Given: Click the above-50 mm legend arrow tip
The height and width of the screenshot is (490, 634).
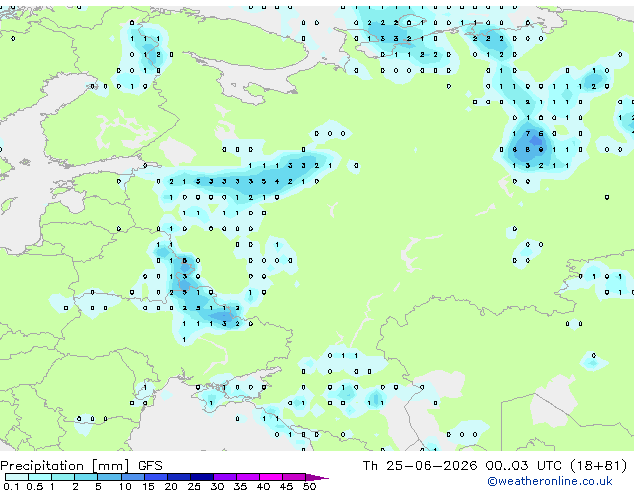Looking at the screenshot, I should 317,477.
